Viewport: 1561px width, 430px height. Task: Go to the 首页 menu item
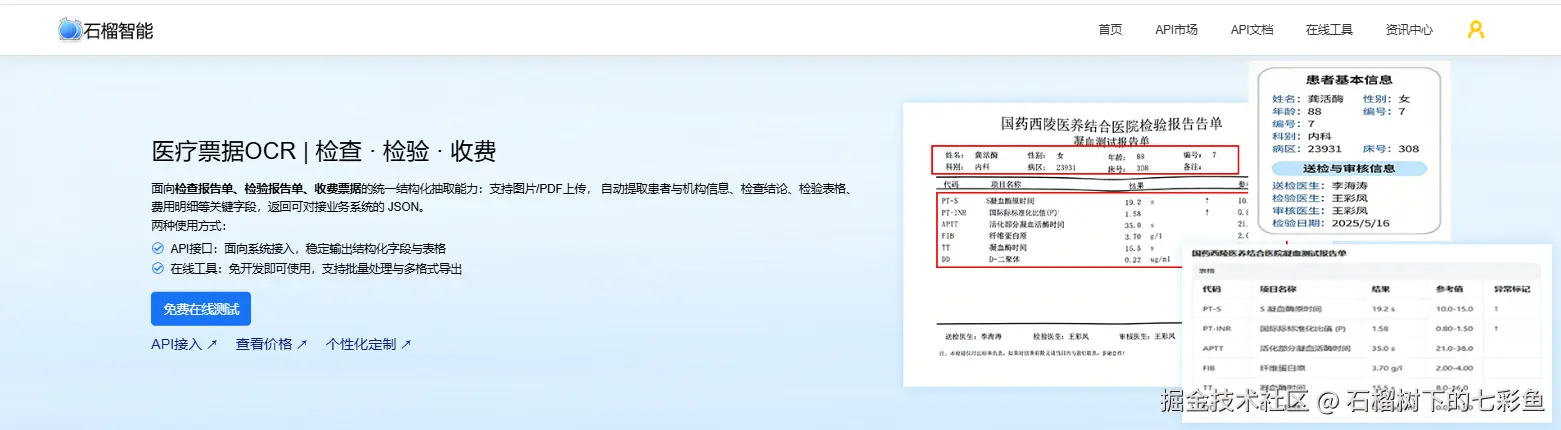coord(1110,30)
